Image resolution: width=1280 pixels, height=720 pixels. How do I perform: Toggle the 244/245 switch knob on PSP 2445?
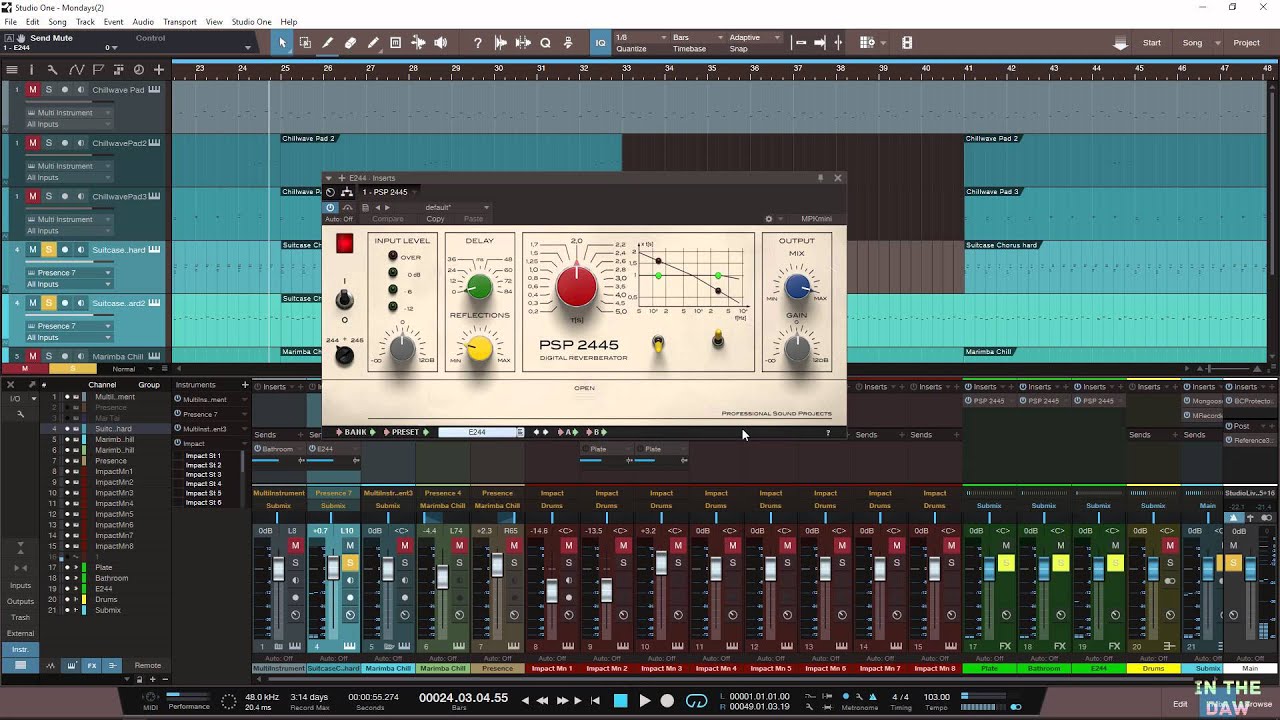(344, 355)
